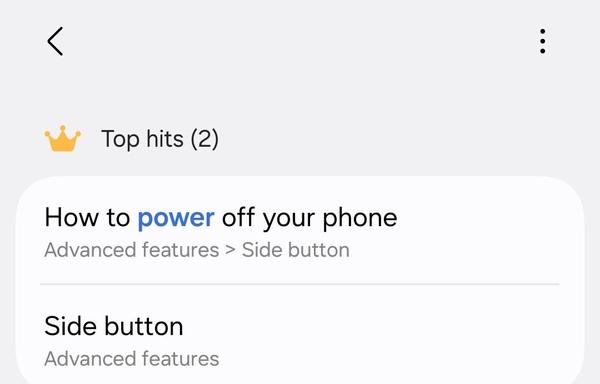The height and width of the screenshot is (384, 600).
Task: Open How to power off your phone
Action: [300, 230]
